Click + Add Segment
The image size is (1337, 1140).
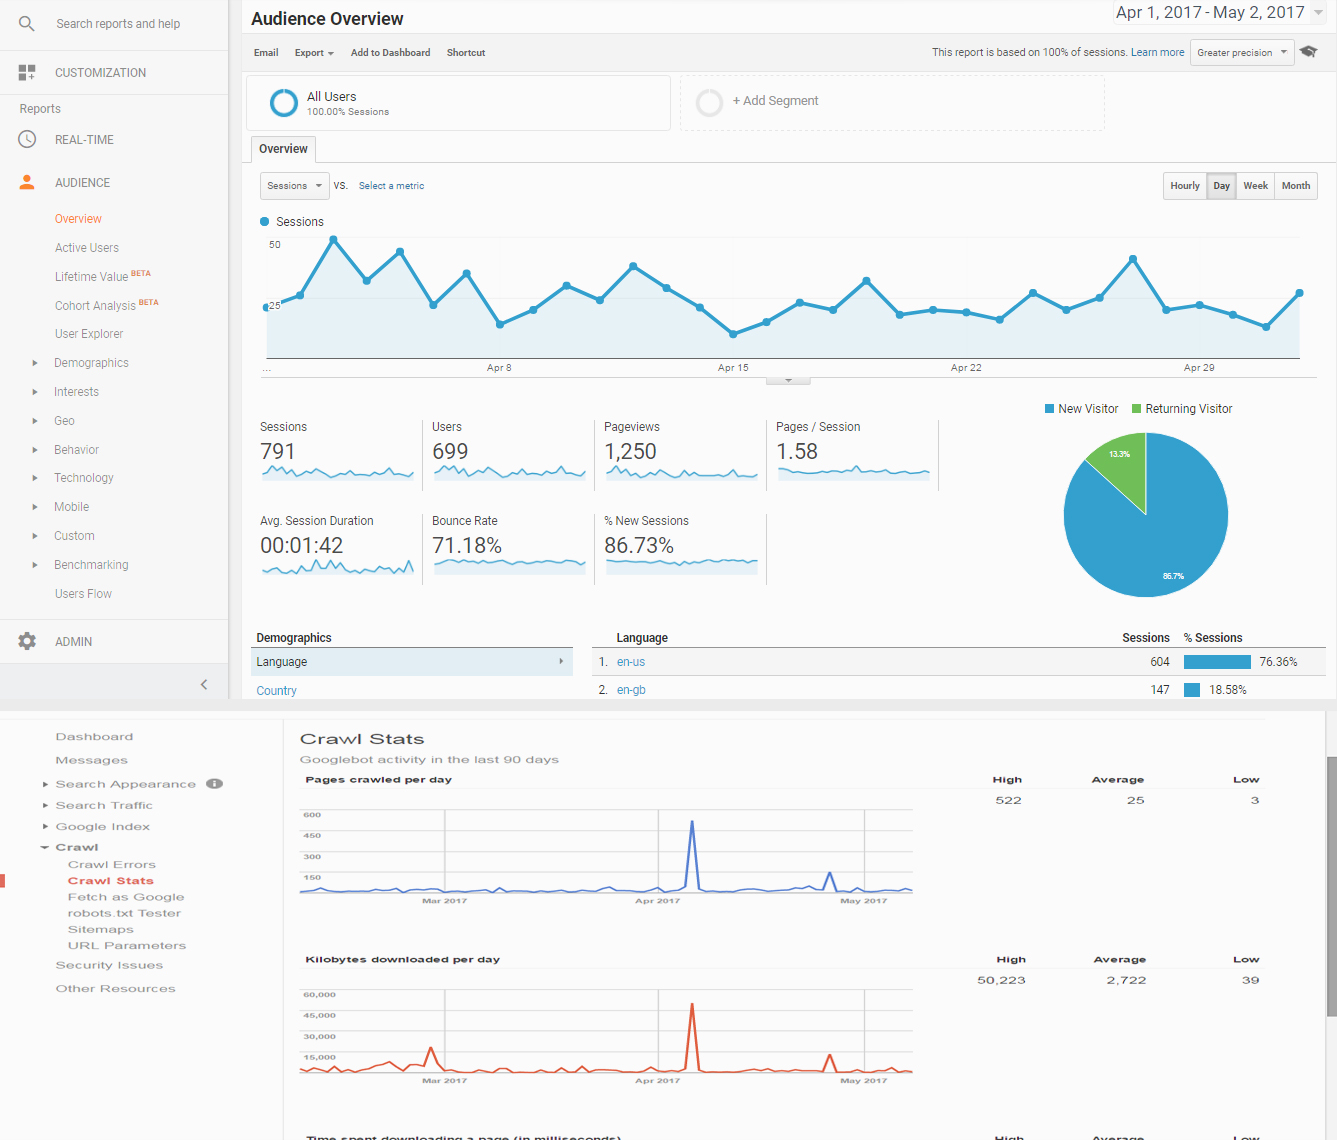(x=775, y=101)
